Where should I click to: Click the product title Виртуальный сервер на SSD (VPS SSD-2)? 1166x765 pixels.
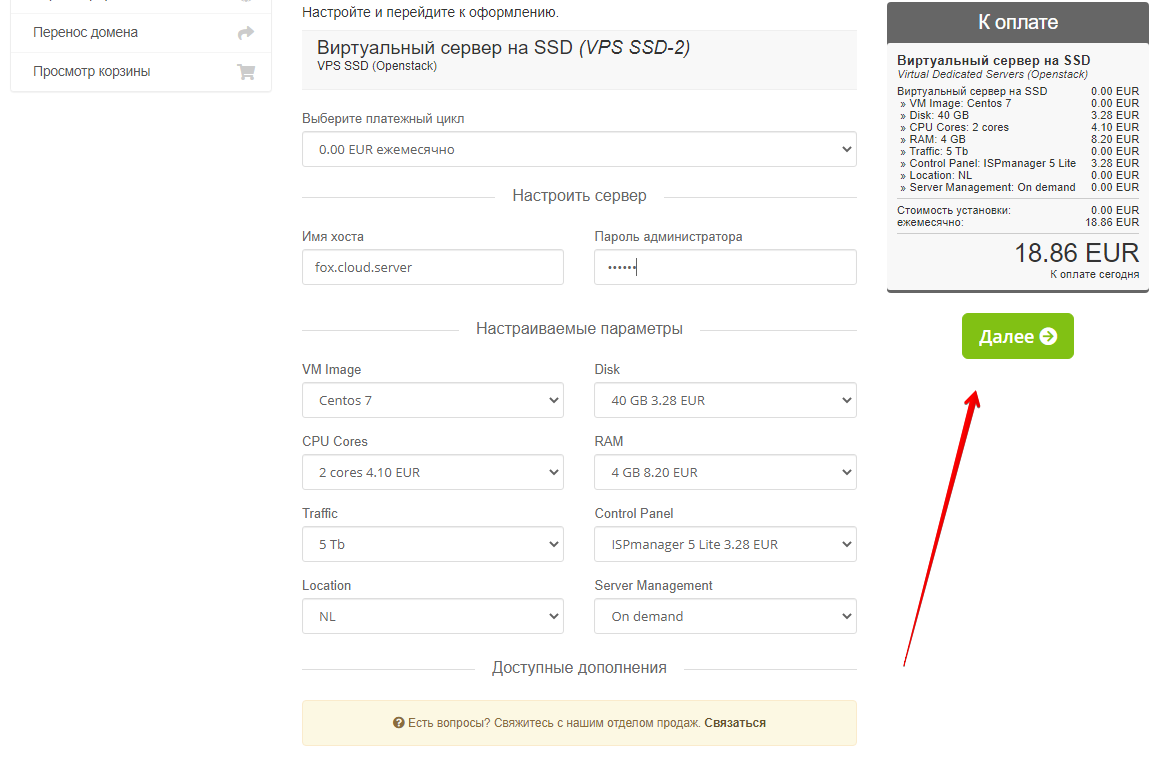click(503, 48)
